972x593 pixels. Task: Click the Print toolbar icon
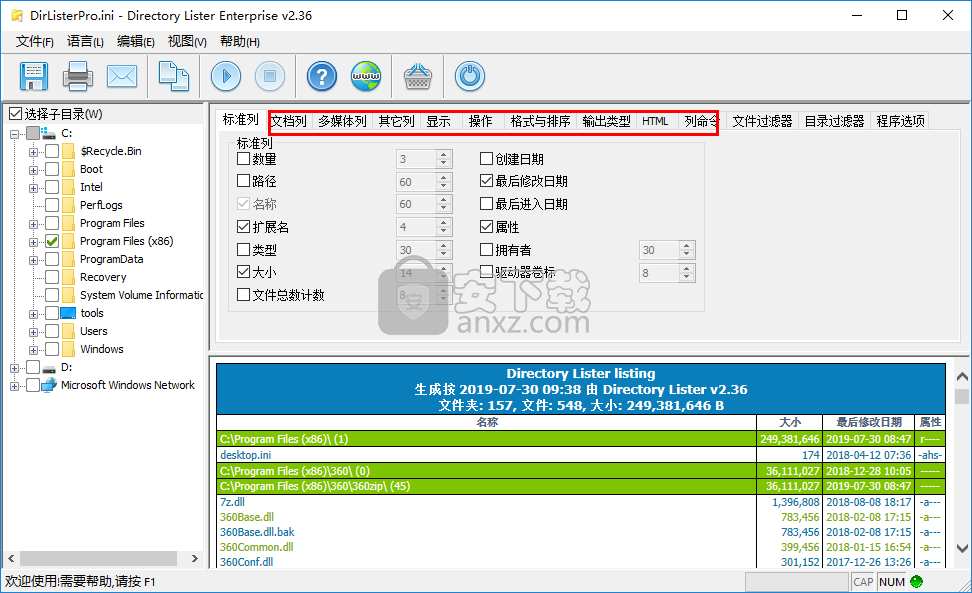[x=78, y=76]
